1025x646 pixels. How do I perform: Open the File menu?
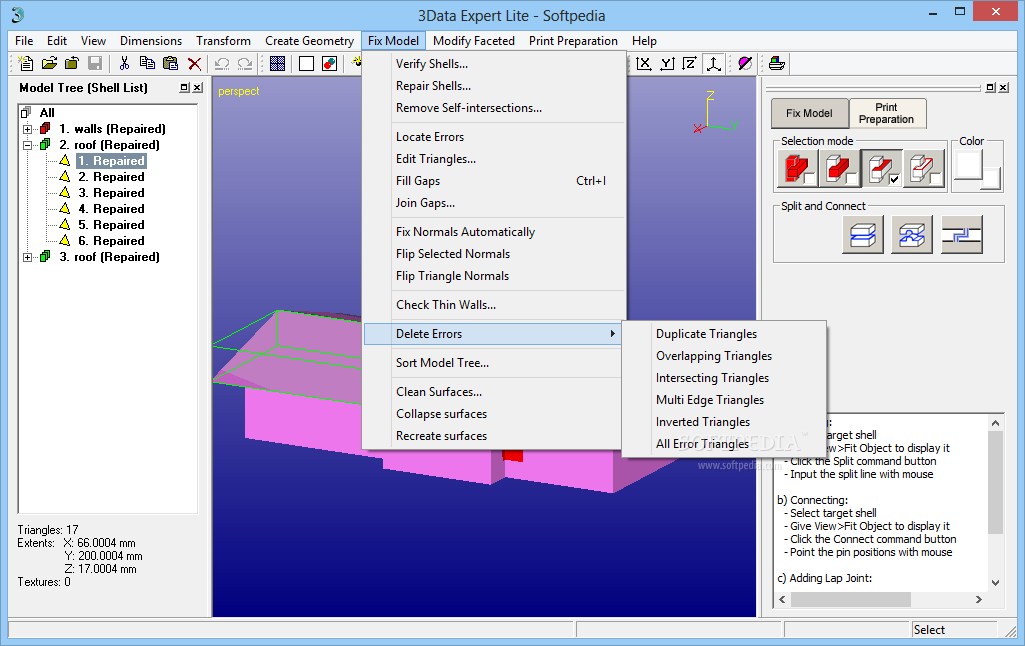click(x=24, y=41)
